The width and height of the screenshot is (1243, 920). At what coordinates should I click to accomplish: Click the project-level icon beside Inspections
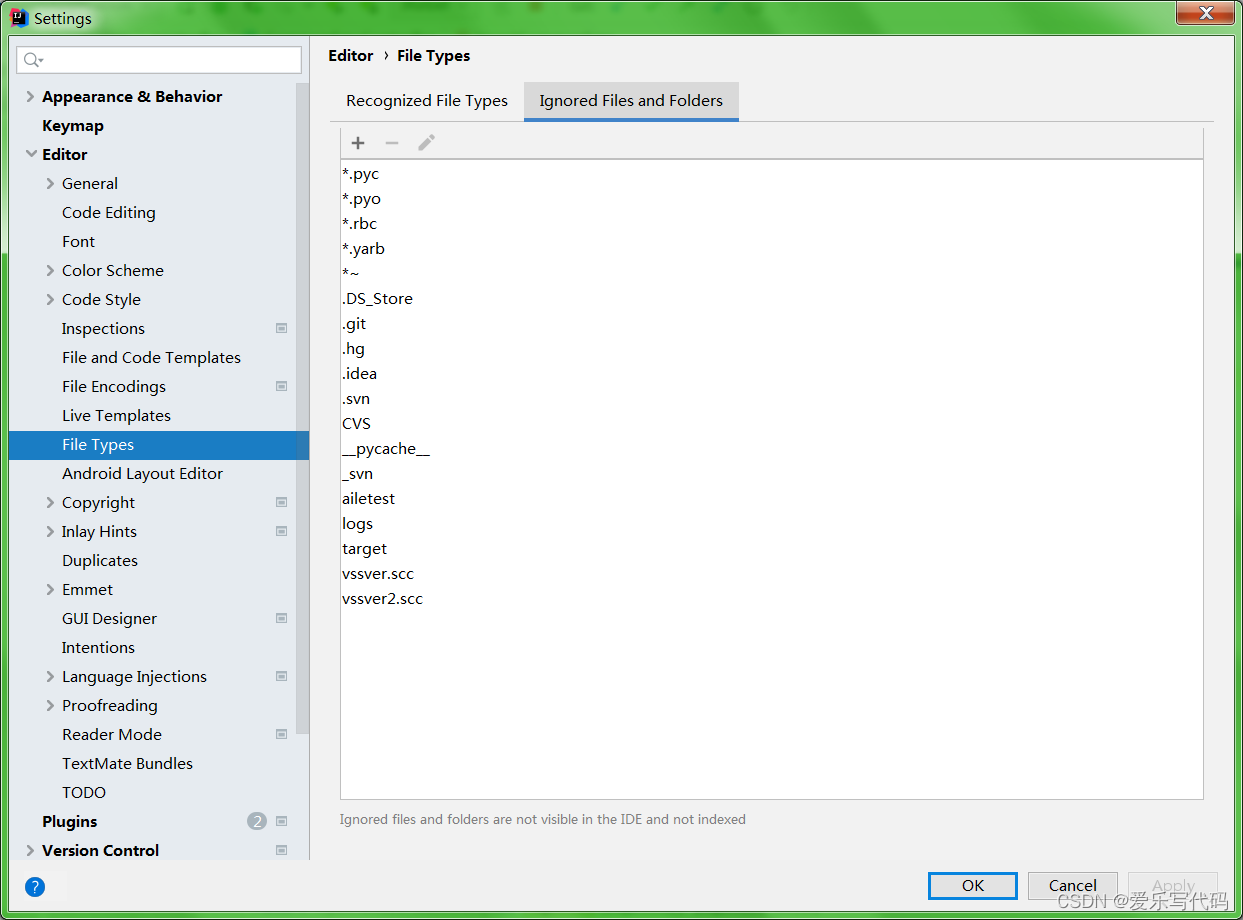pyautogui.click(x=282, y=328)
